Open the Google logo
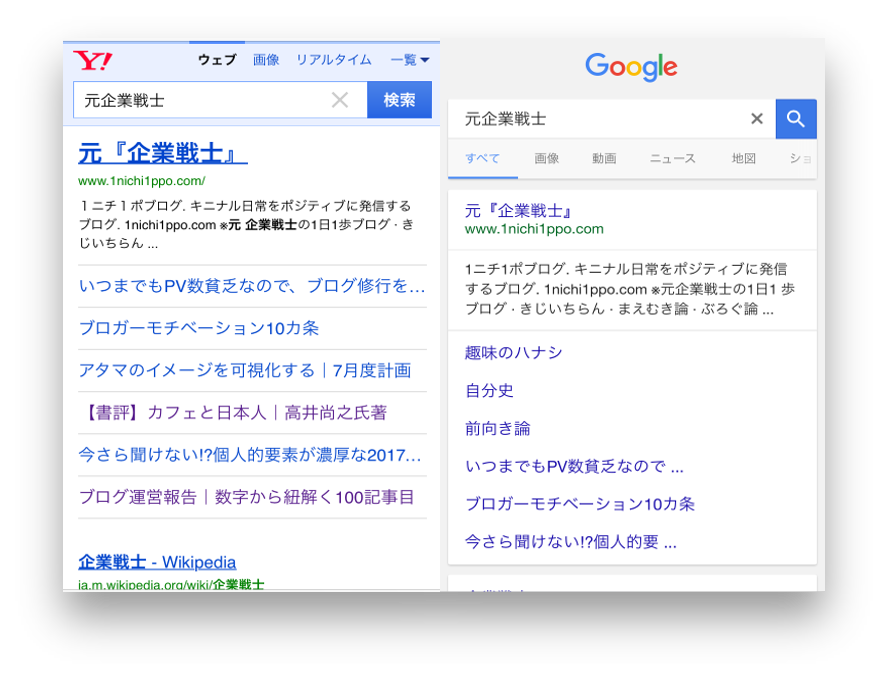Screen dimensions: 888x680 (631, 67)
